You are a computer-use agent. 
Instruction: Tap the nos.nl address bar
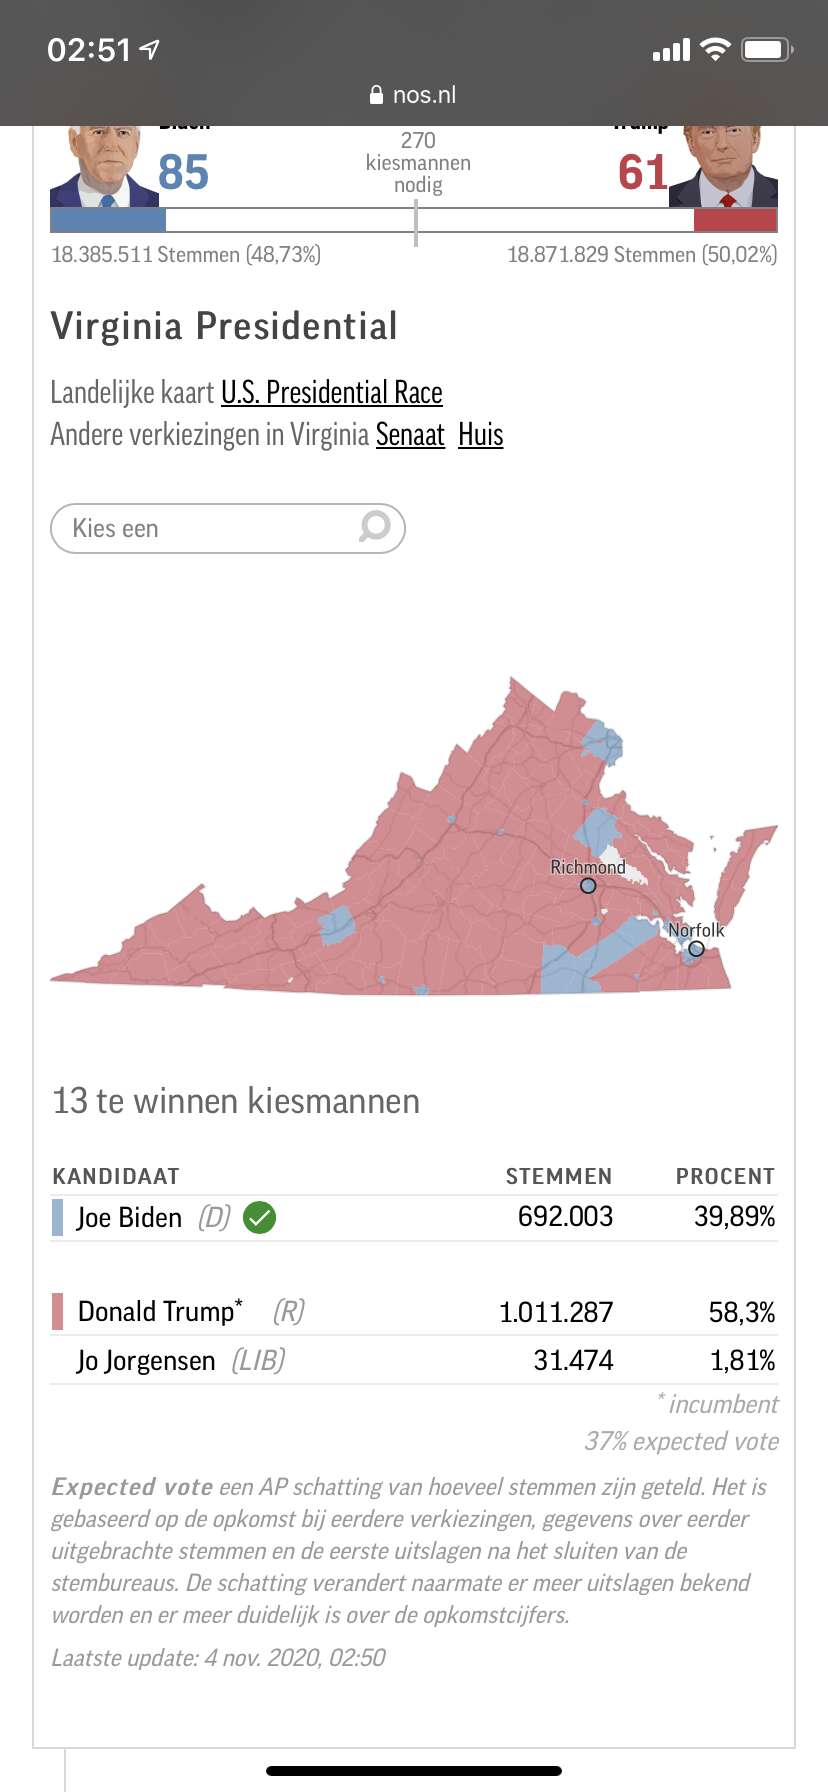pyautogui.click(x=414, y=95)
